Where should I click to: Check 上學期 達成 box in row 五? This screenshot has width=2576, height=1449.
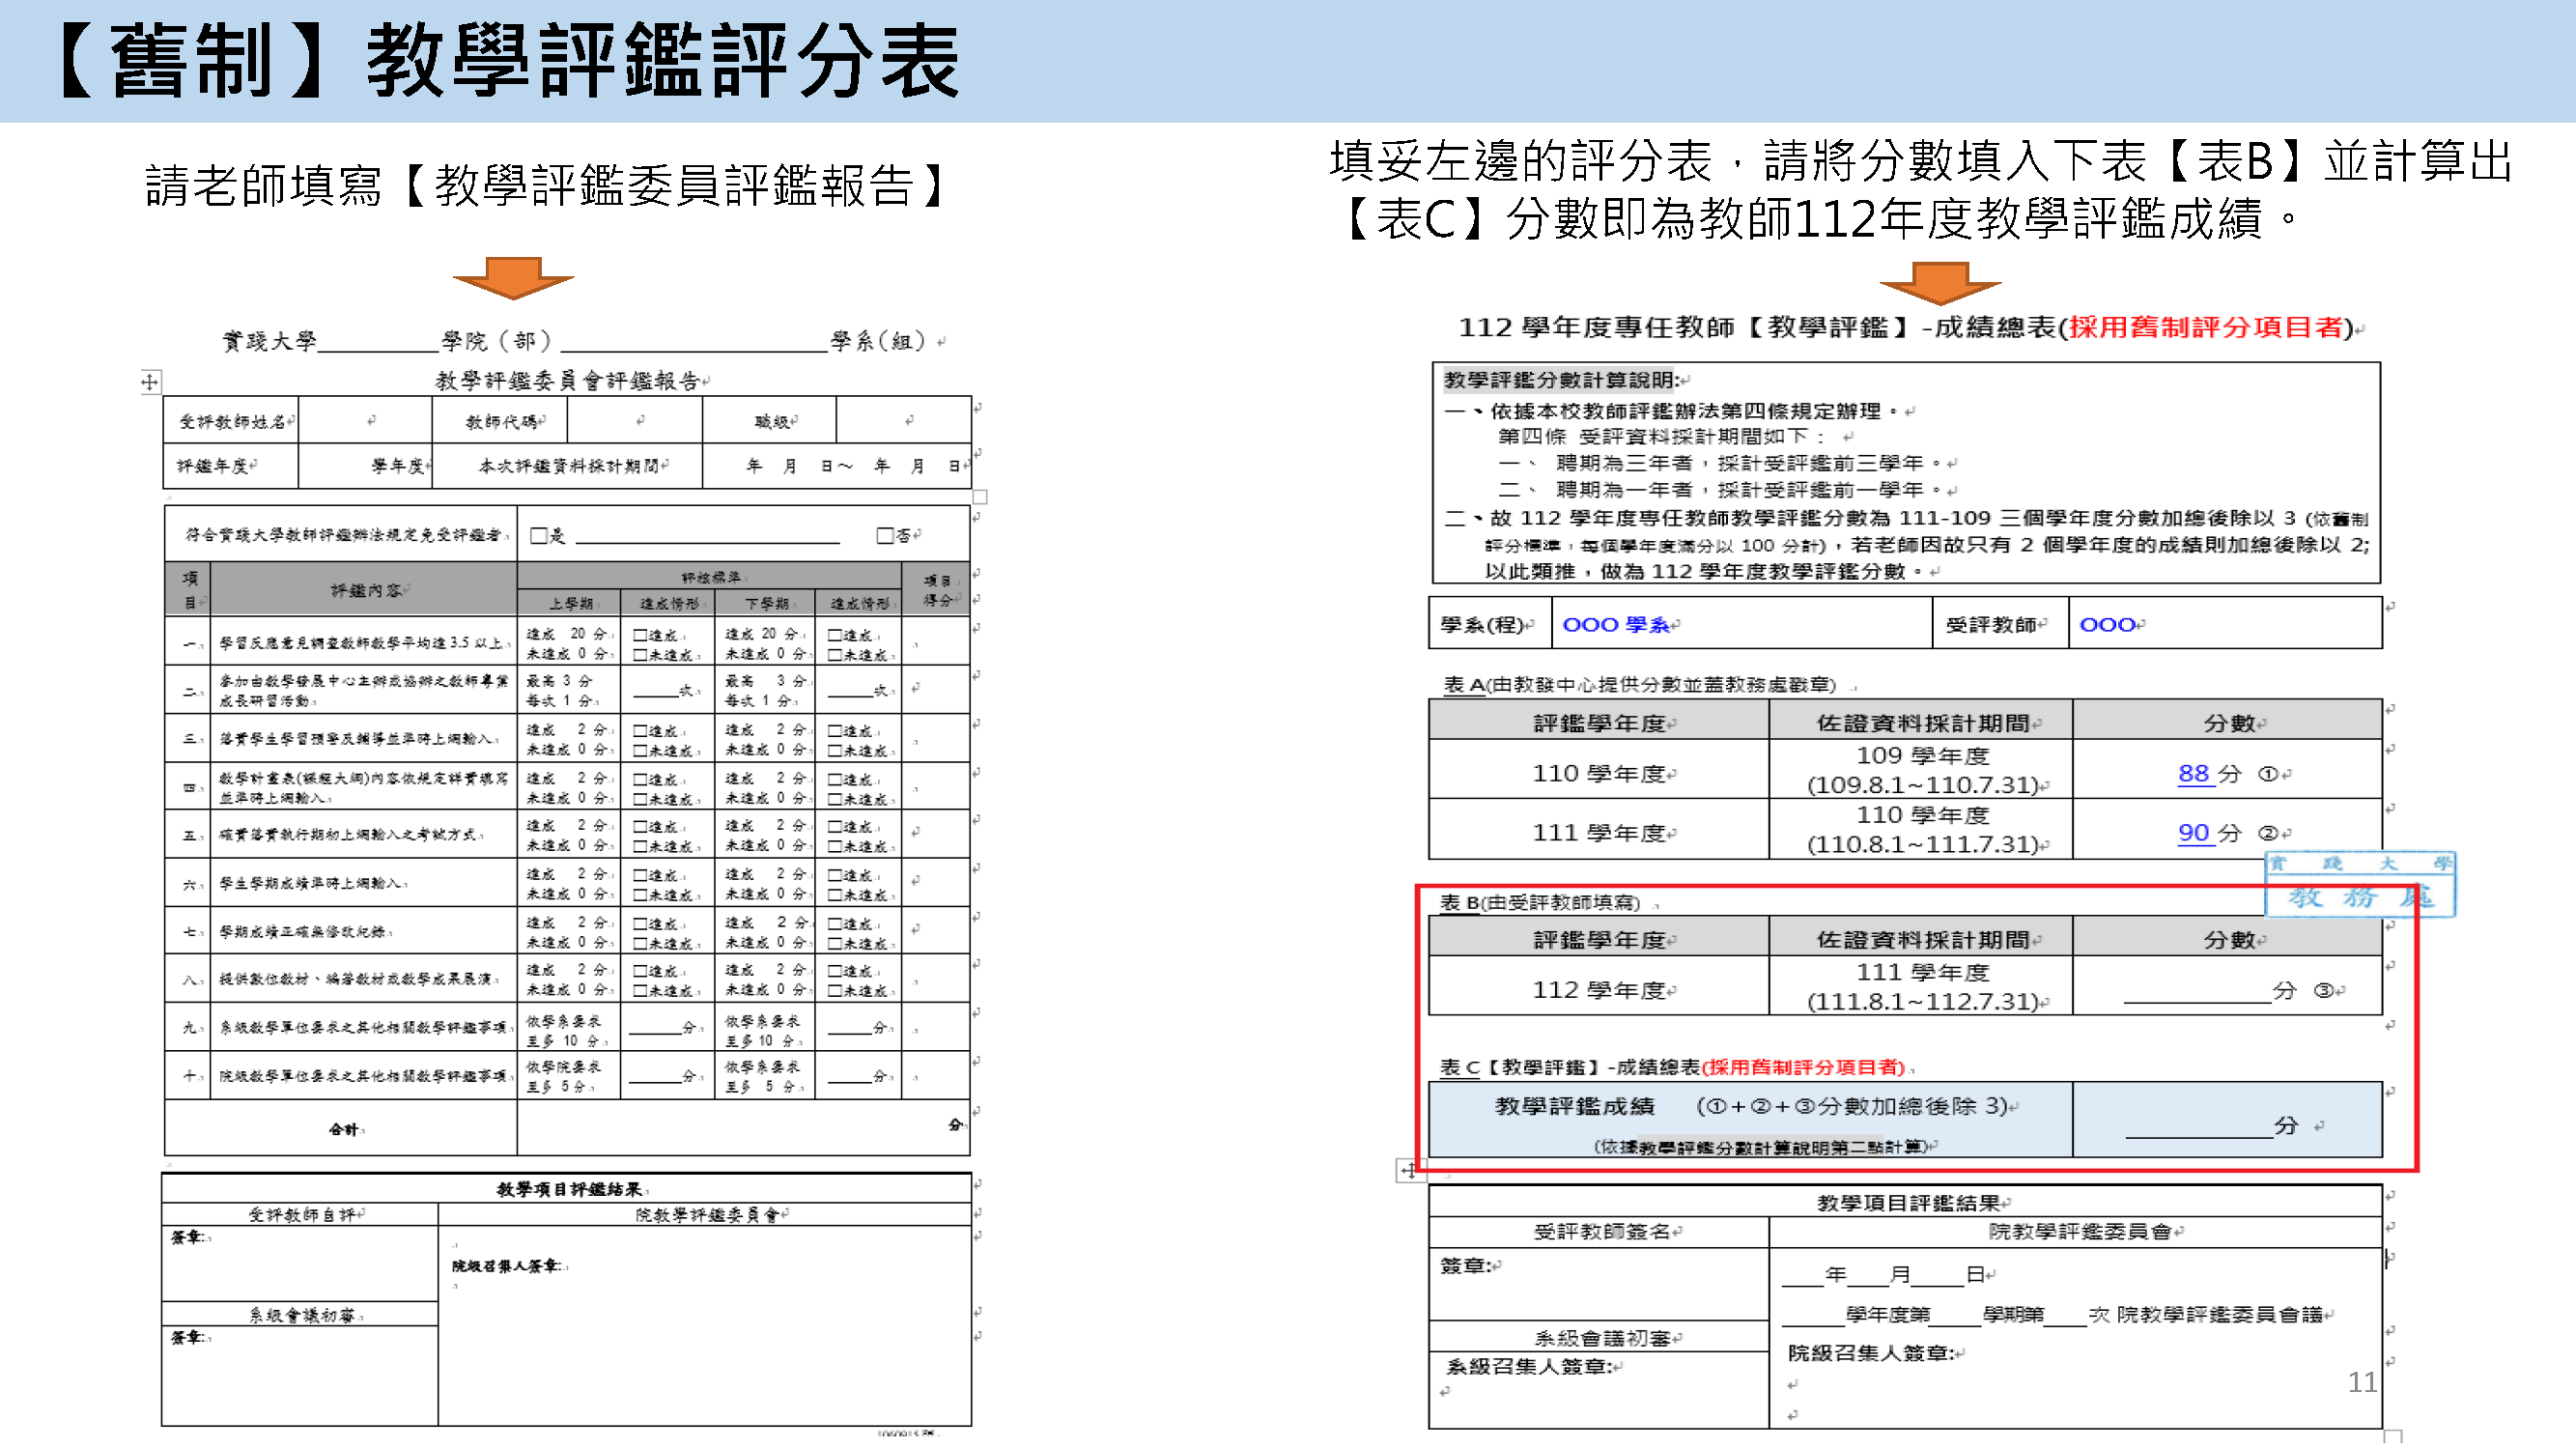click(641, 827)
